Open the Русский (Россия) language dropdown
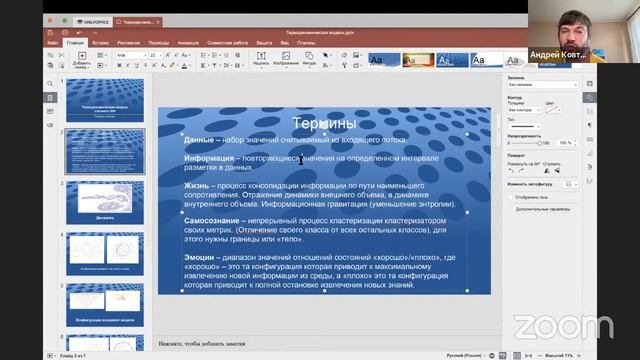Screen dimensions: 640x360 (466, 356)
